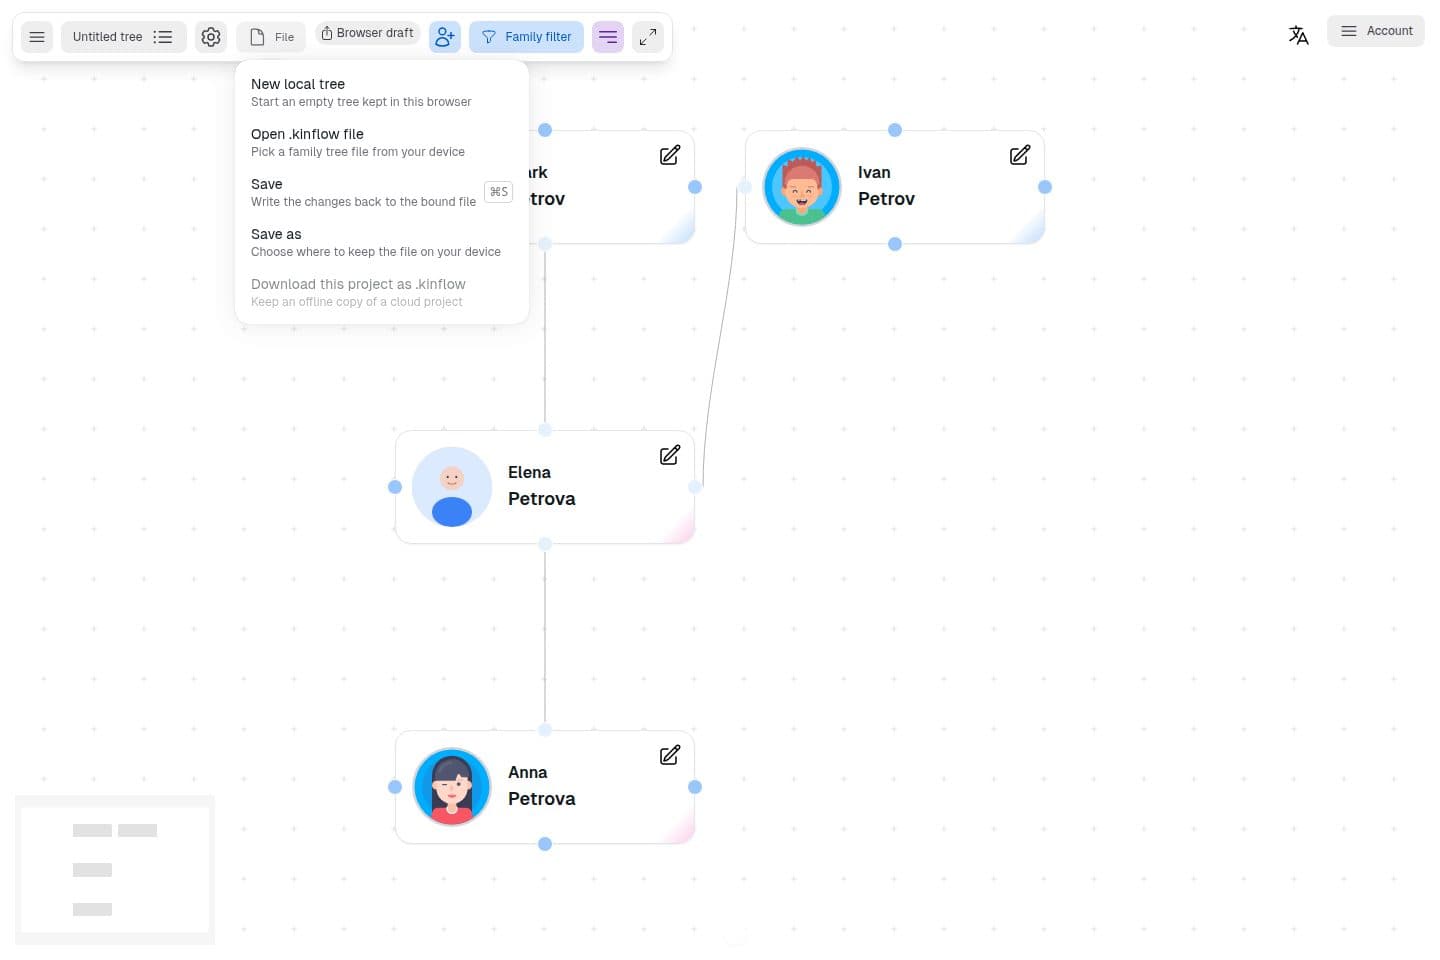Open the language translation icon

point(1298,36)
